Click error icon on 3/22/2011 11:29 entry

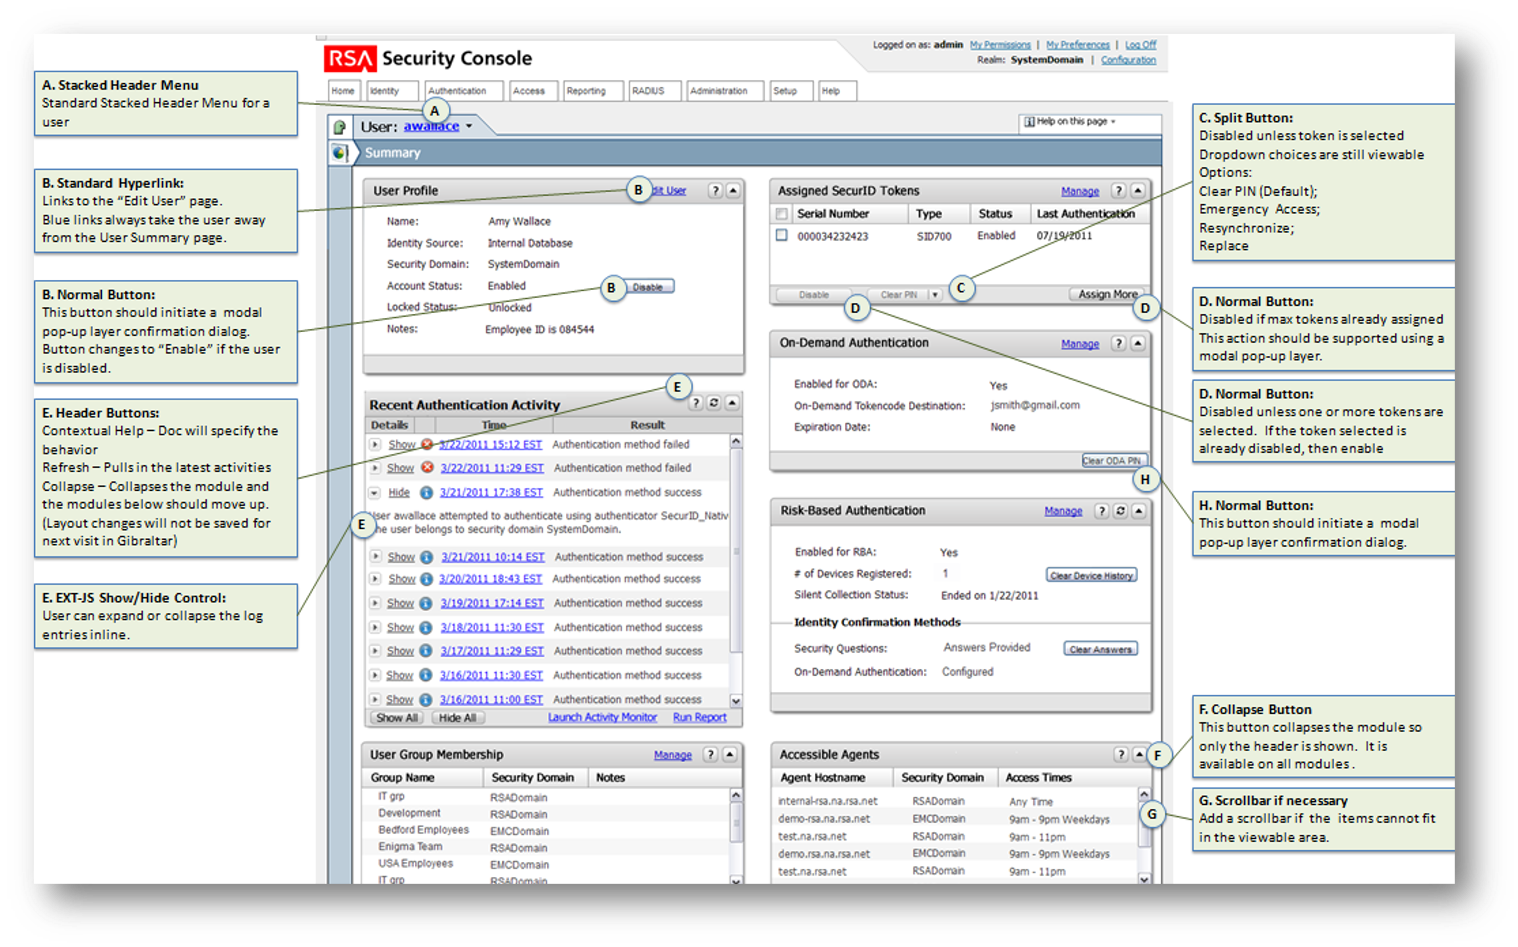[x=427, y=468]
